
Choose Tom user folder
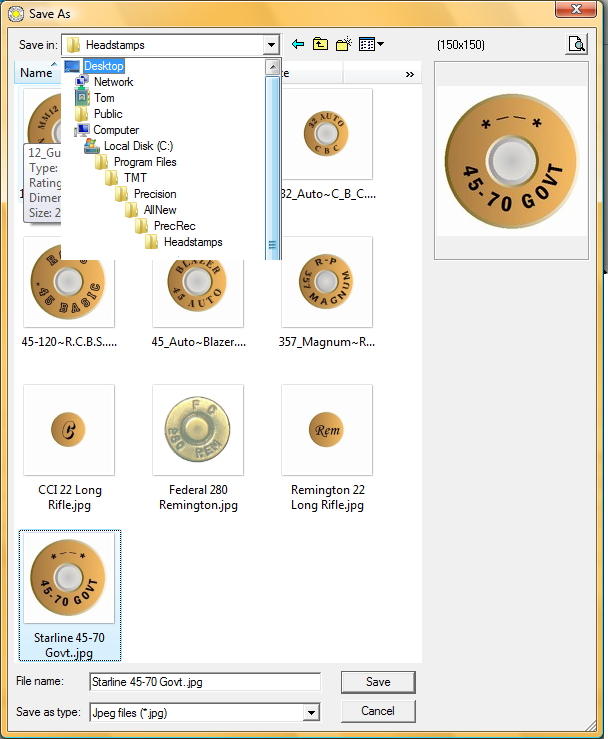[104, 98]
